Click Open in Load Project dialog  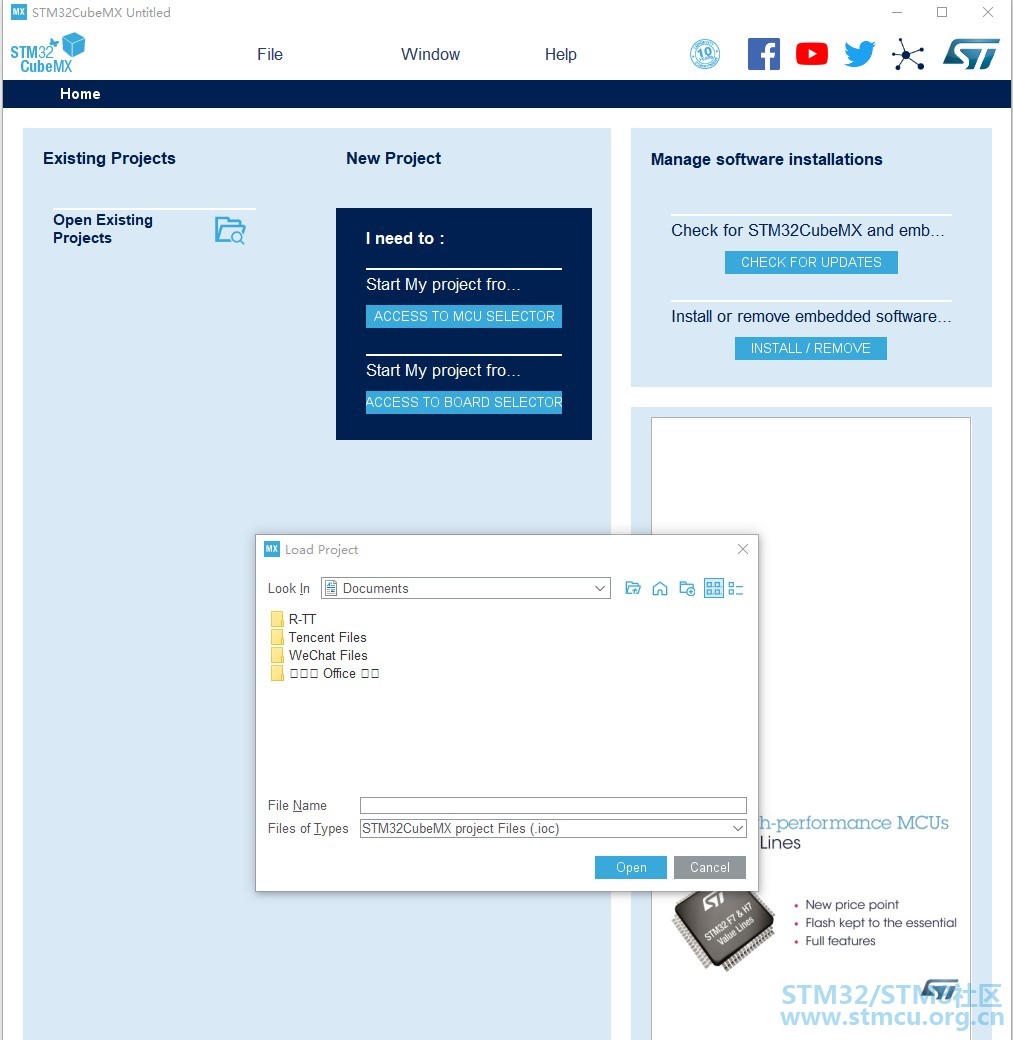631,868
